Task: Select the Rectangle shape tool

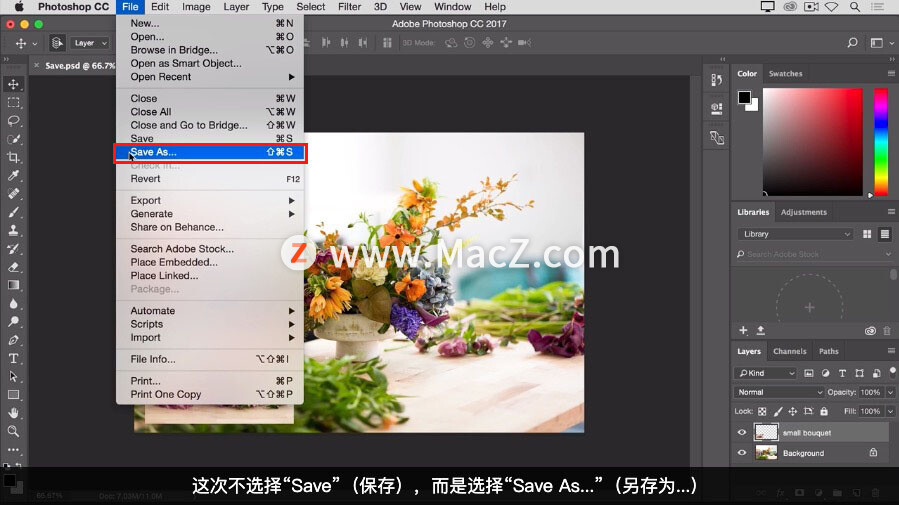Action: click(13, 395)
